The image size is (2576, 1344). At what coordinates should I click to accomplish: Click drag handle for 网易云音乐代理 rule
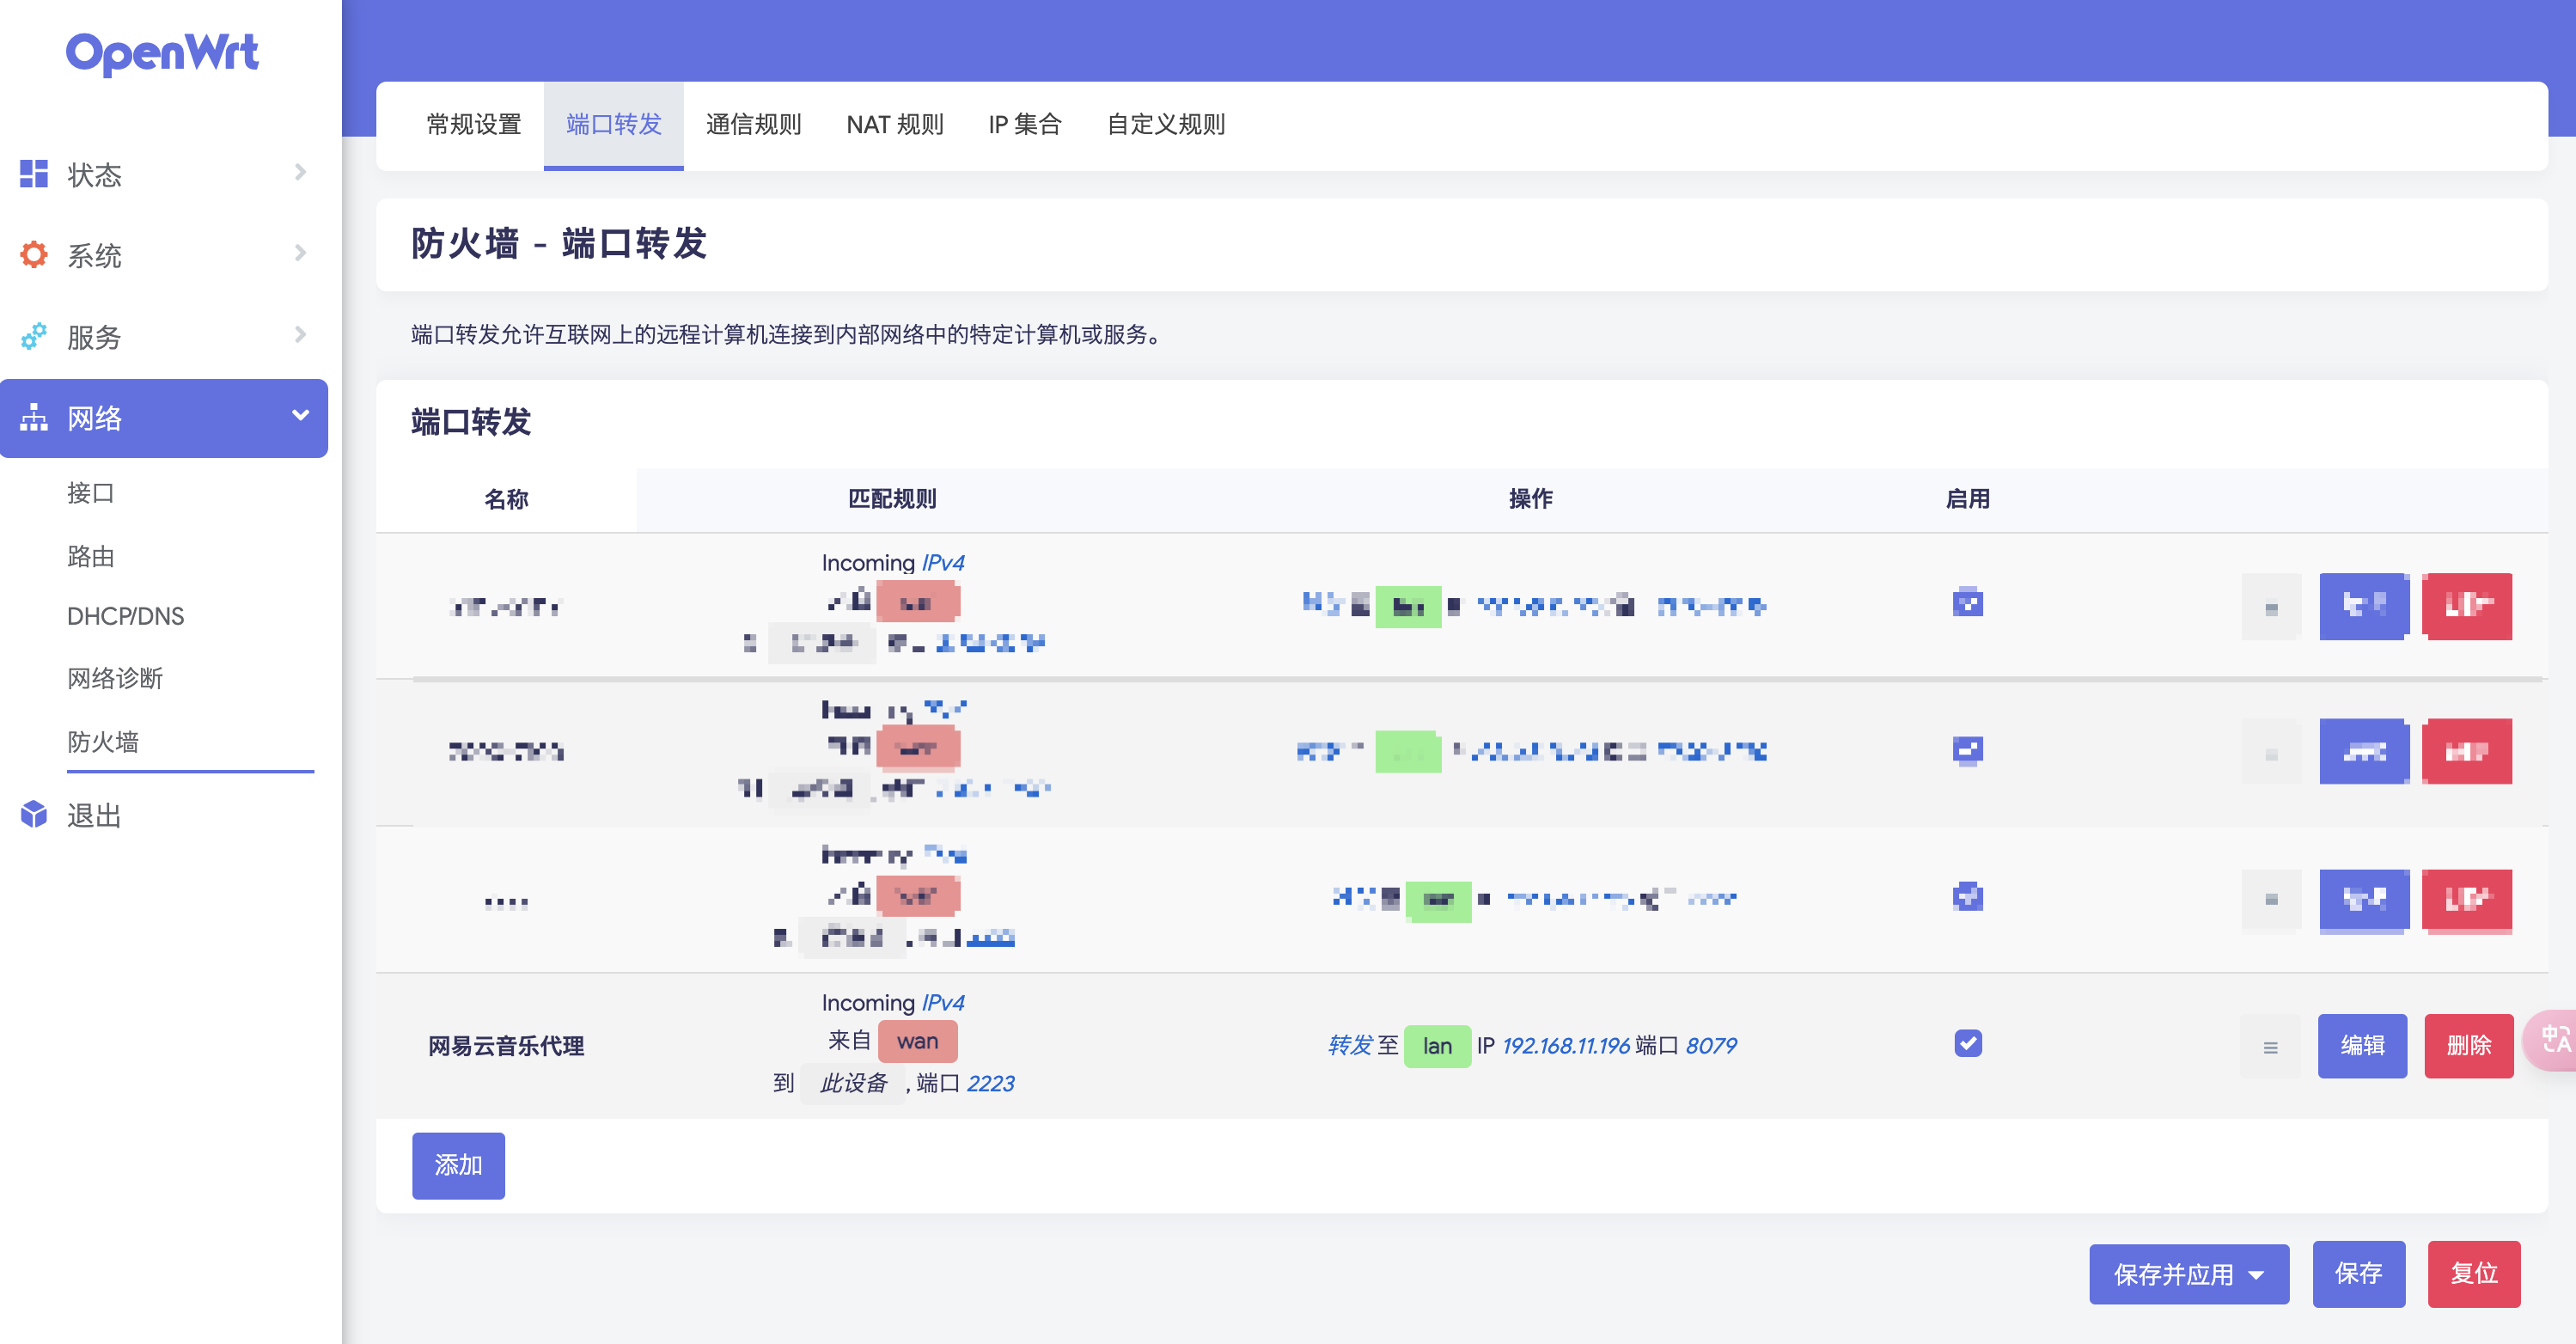coord(2270,1047)
